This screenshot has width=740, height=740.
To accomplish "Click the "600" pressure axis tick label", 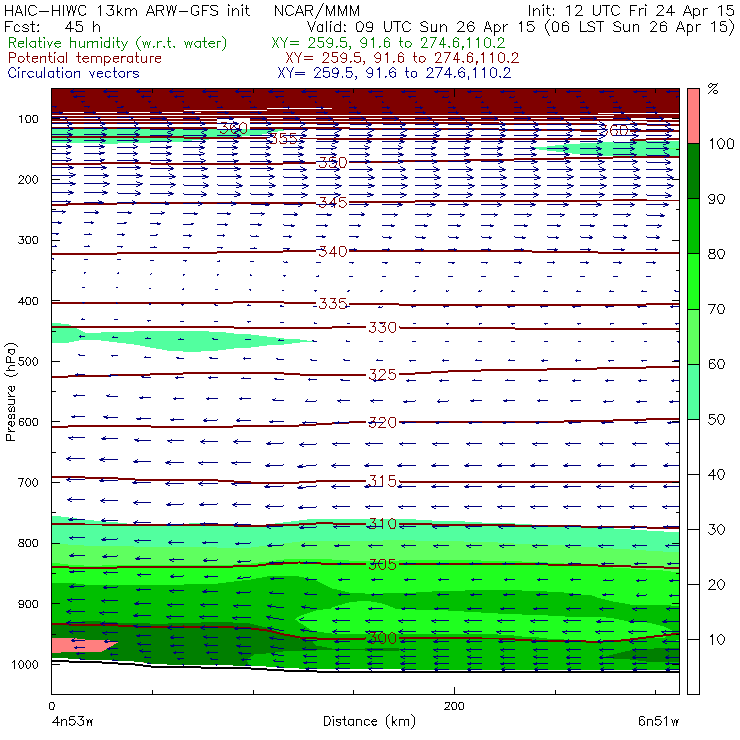I will point(28,422).
